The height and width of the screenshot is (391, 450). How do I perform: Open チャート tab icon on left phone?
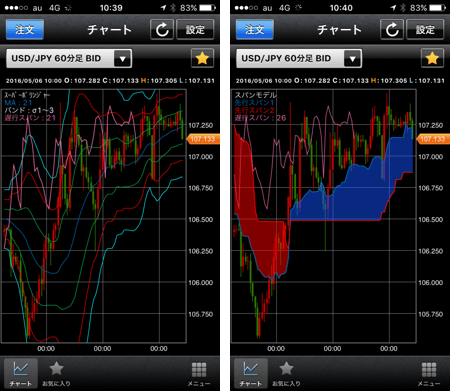coord(21,373)
